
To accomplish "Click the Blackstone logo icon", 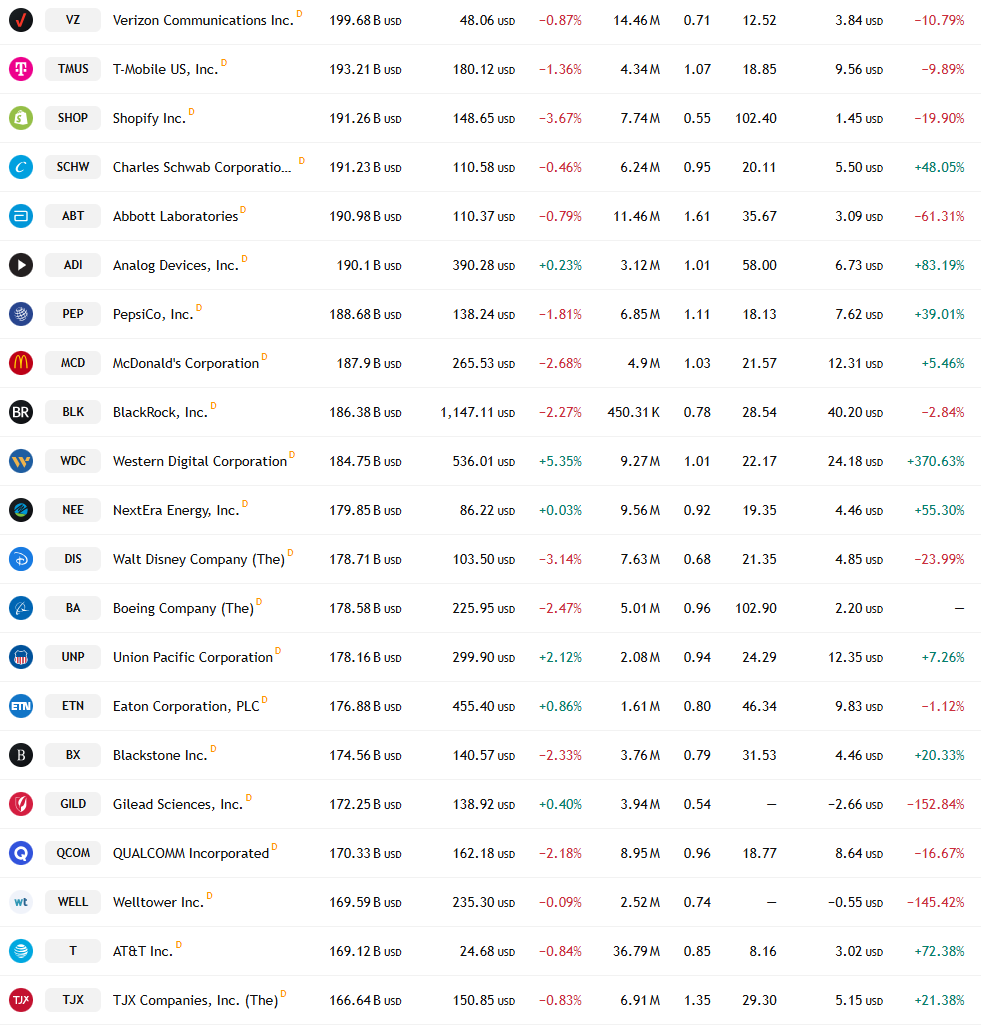I will (x=21, y=755).
